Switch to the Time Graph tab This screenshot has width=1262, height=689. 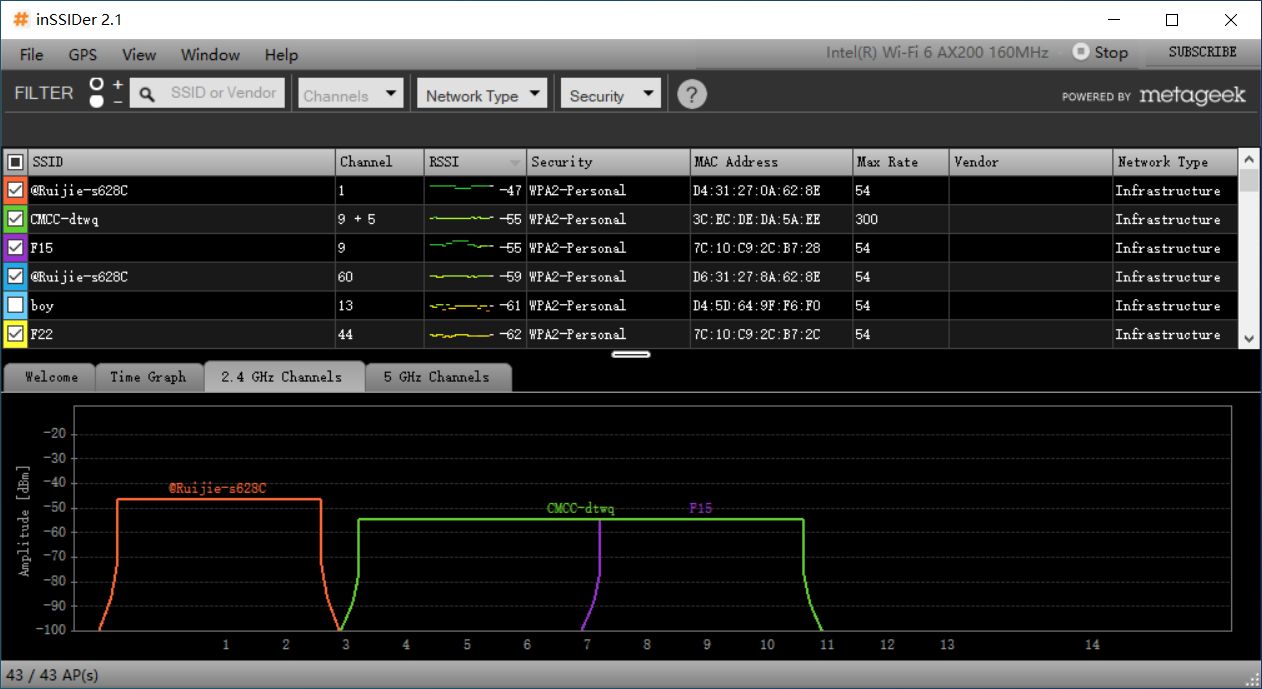click(x=148, y=377)
